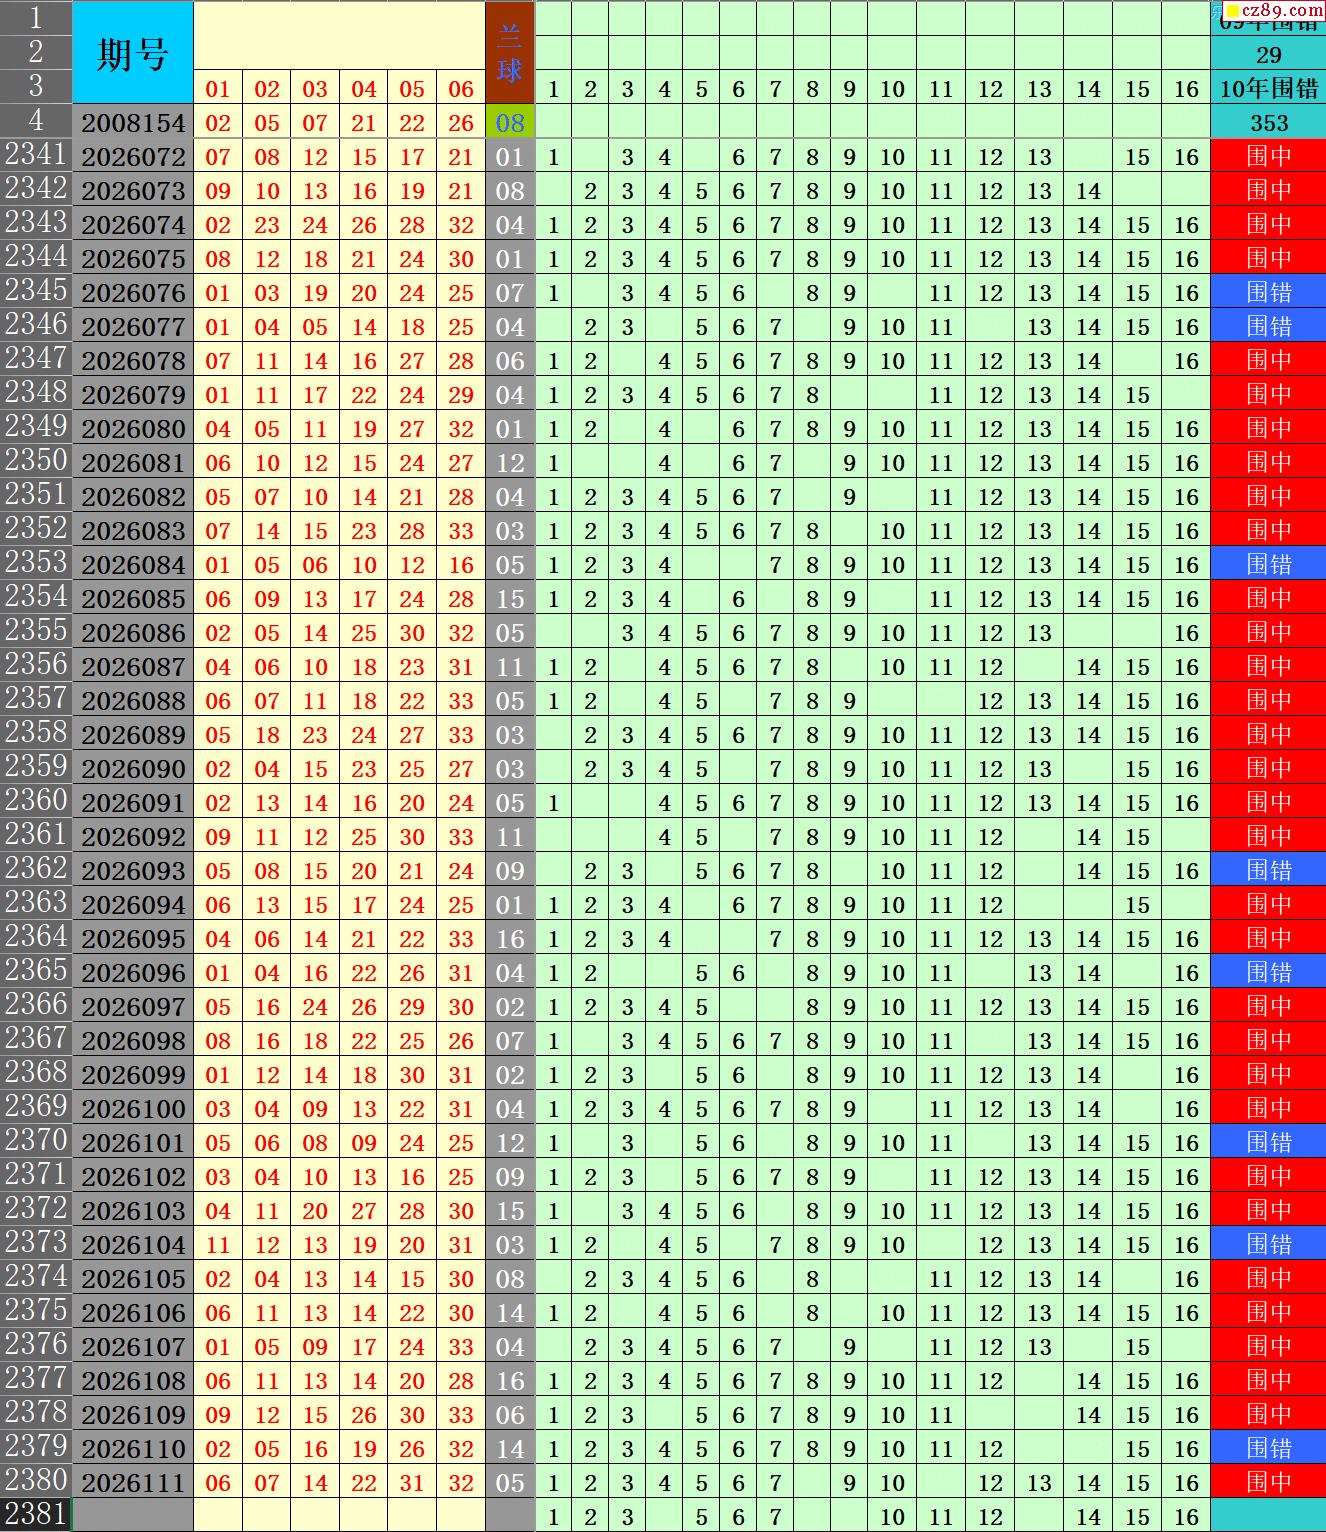Click the 围错 cell in row 2026110
Image resolution: width=1326 pixels, height=1532 pixels.
(x=1269, y=1448)
